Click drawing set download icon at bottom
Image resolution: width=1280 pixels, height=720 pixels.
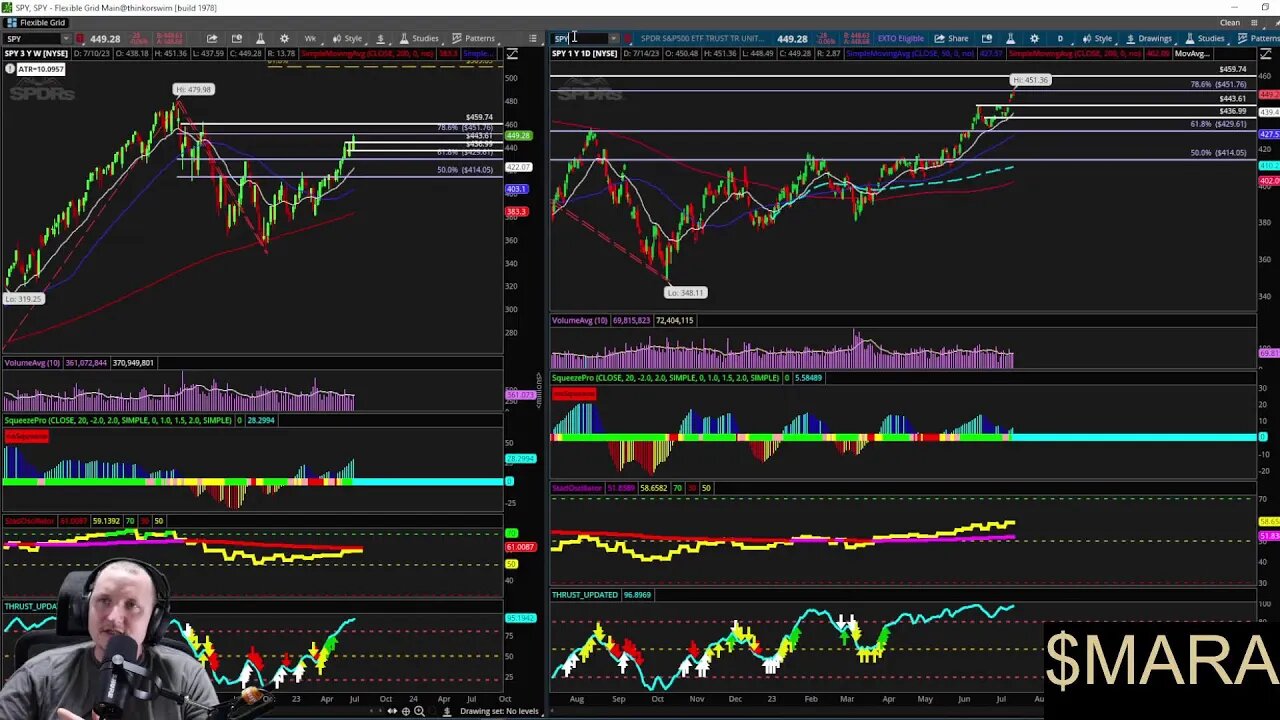click(447, 711)
